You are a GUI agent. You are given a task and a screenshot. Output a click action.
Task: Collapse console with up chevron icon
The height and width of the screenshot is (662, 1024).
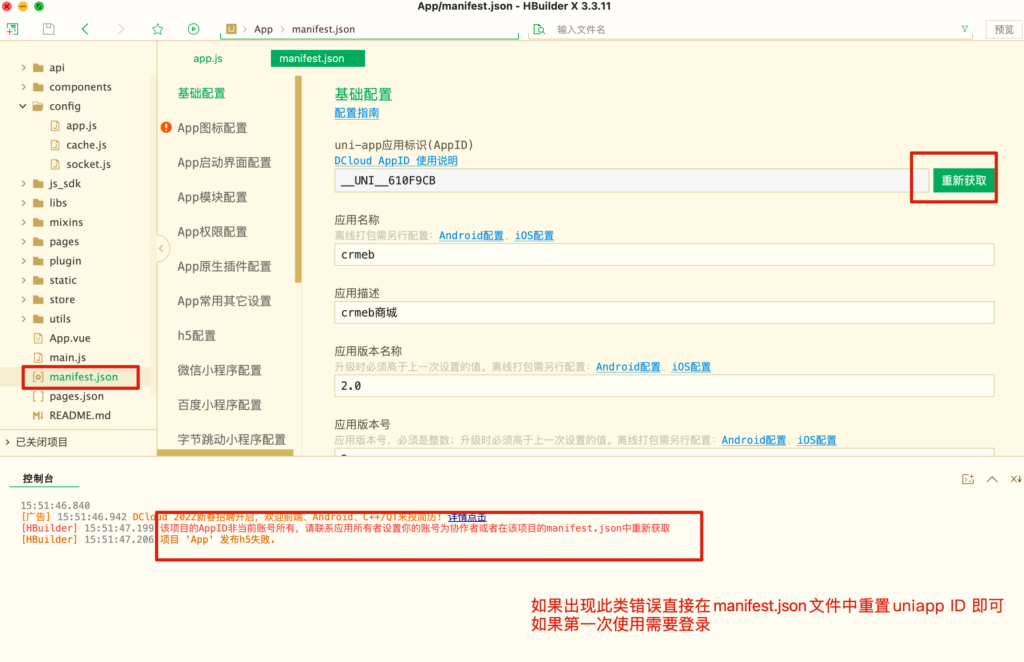(x=992, y=479)
